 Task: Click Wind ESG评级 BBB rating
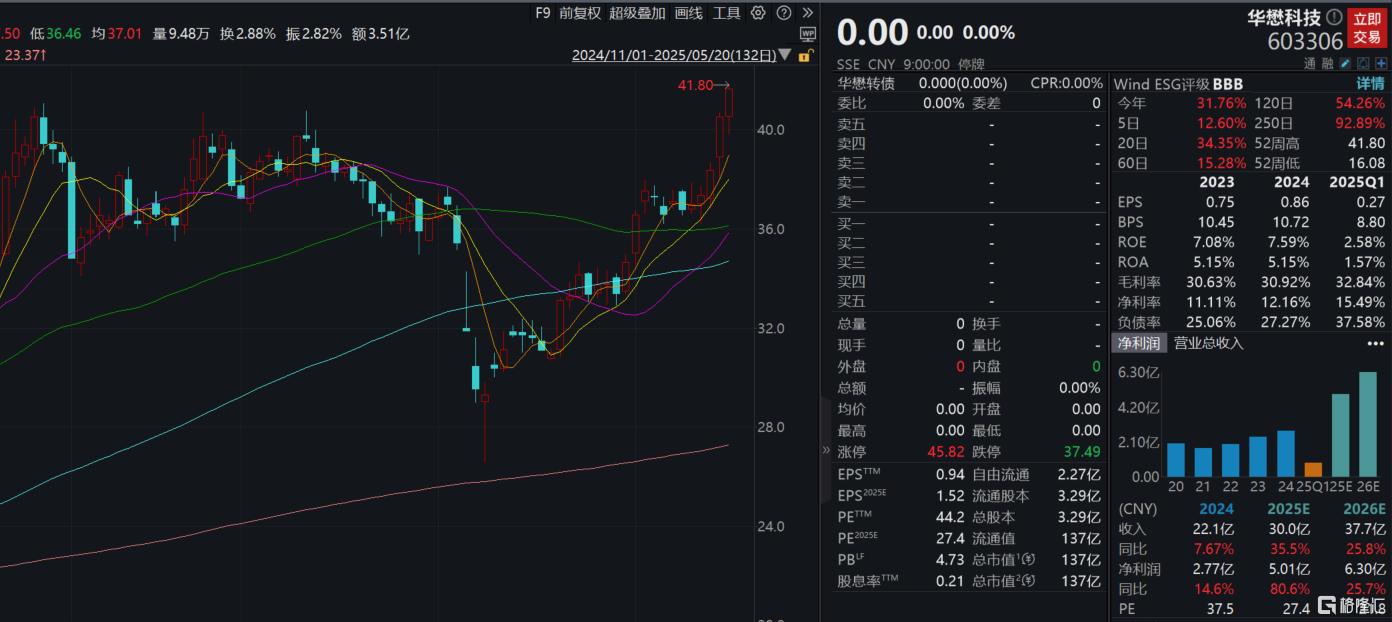(1179, 84)
